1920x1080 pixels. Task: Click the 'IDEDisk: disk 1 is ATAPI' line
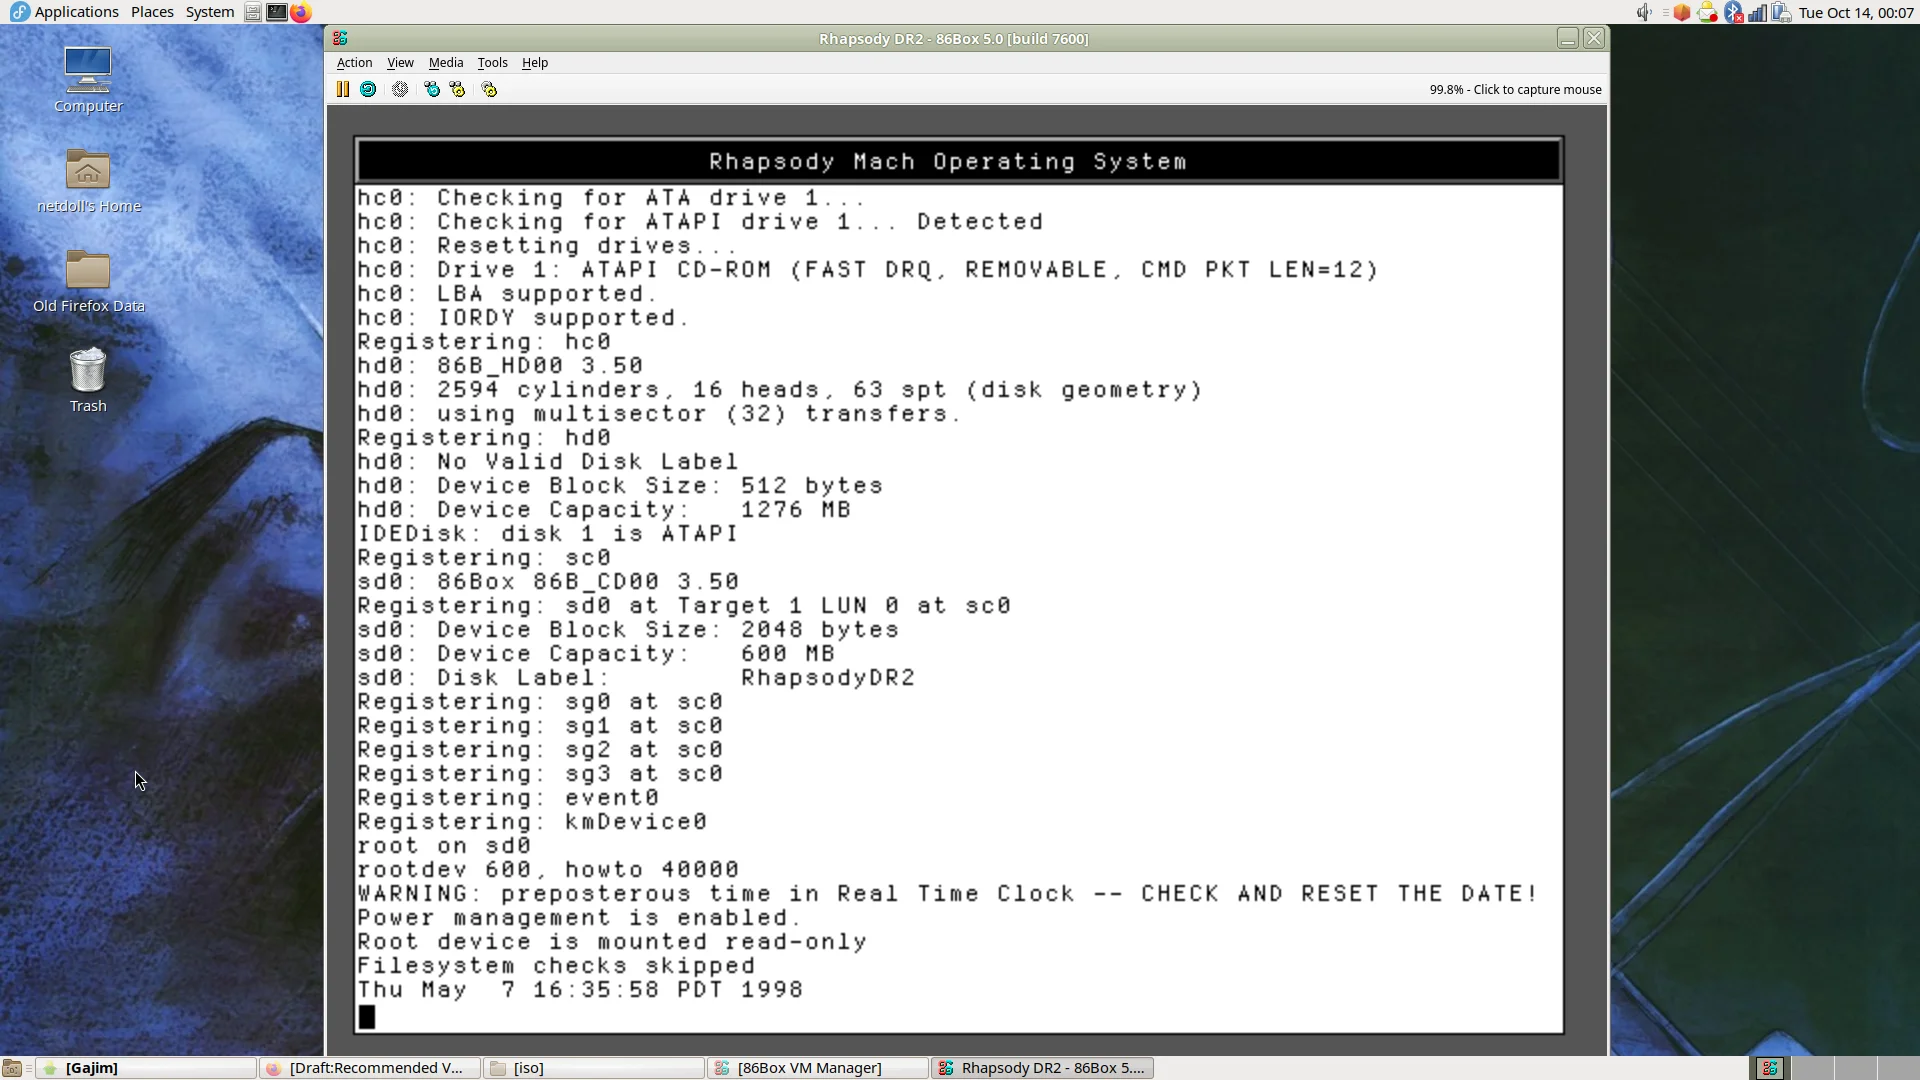point(548,534)
